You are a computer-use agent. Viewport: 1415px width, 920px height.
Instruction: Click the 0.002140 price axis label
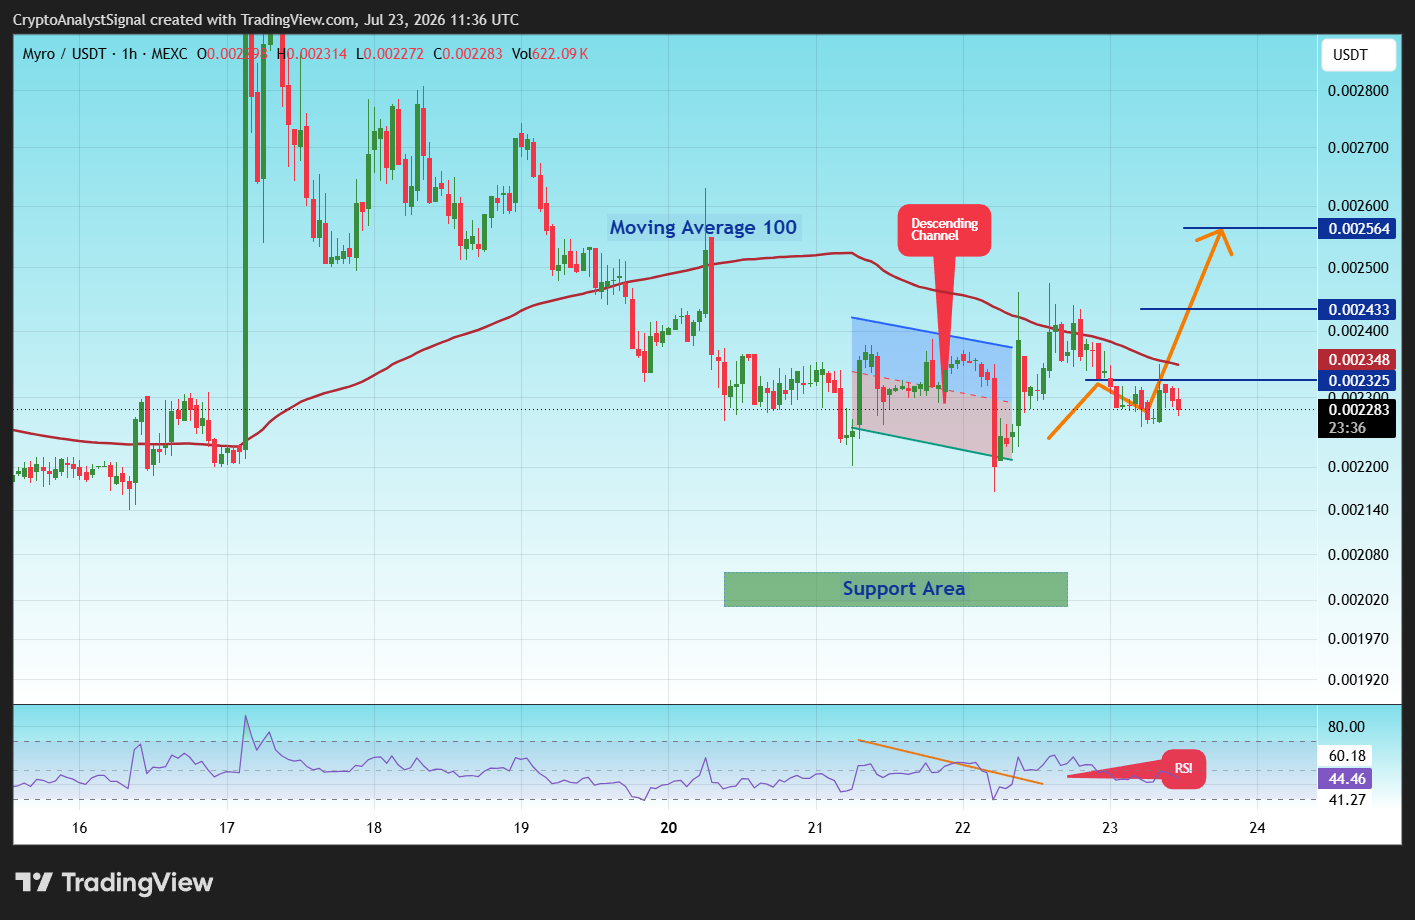point(1358,510)
